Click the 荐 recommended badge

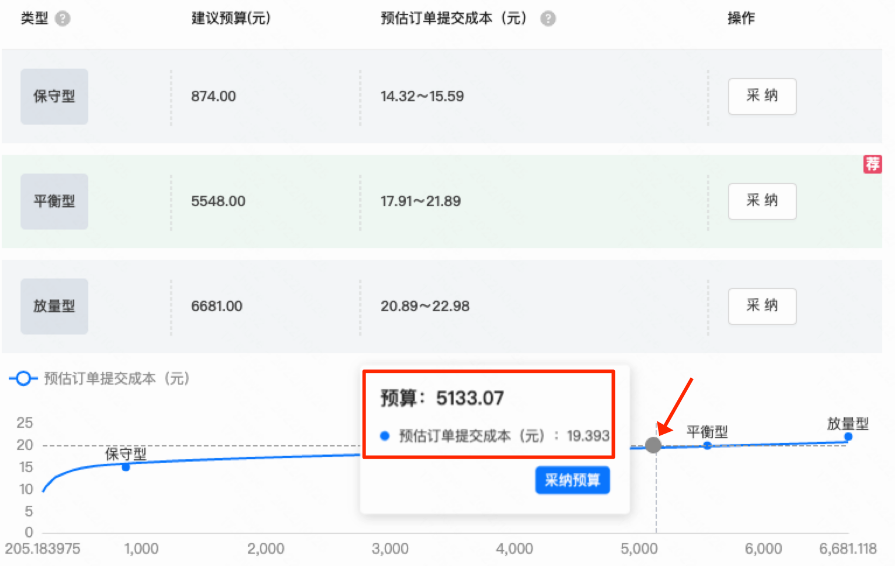click(872, 164)
